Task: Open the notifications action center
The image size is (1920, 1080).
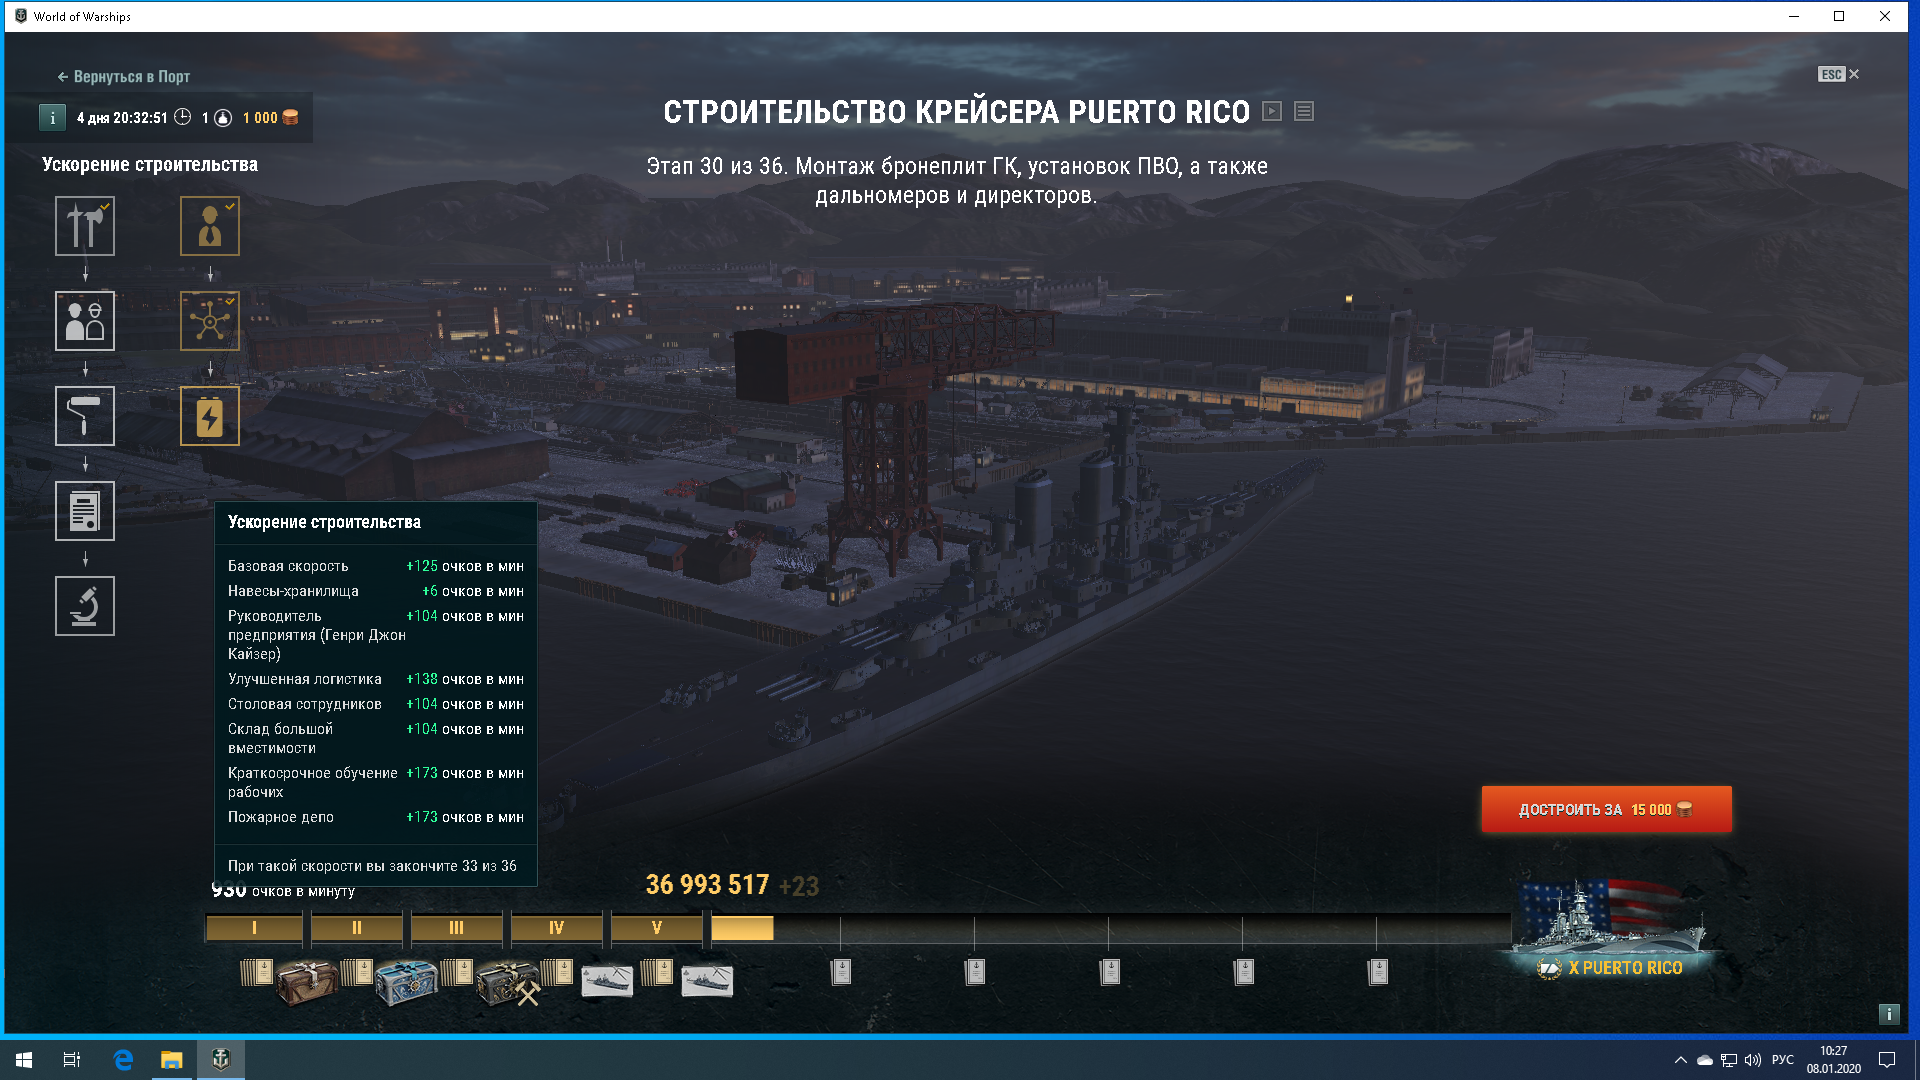Action: click(x=1887, y=1060)
